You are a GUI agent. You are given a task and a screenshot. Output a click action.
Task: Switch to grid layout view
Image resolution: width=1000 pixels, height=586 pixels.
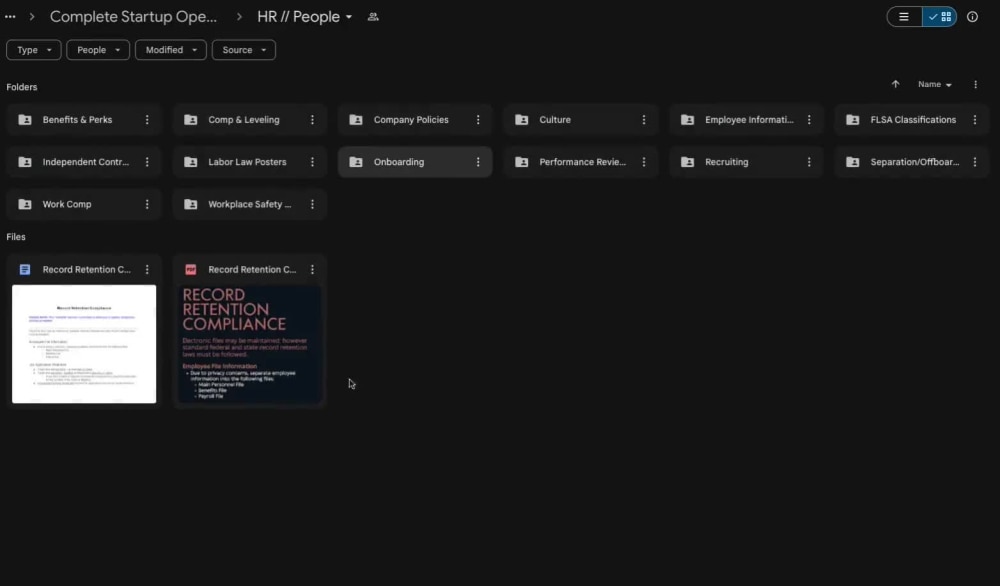(939, 17)
